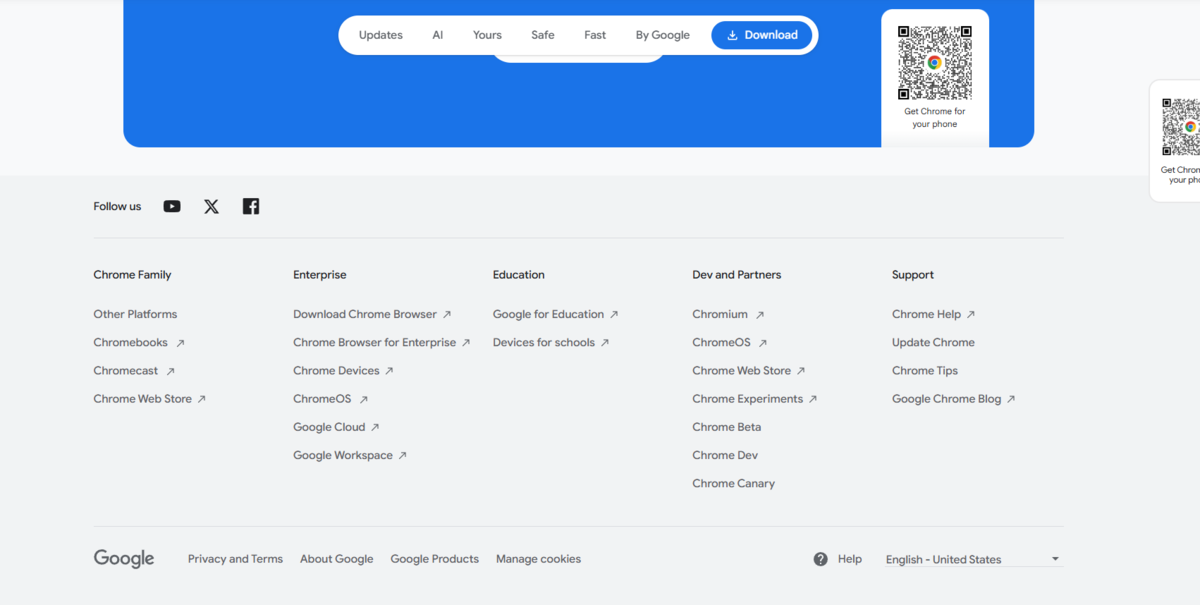Switch to the By Google tab
1200x605 pixels.
click(662, 34)
